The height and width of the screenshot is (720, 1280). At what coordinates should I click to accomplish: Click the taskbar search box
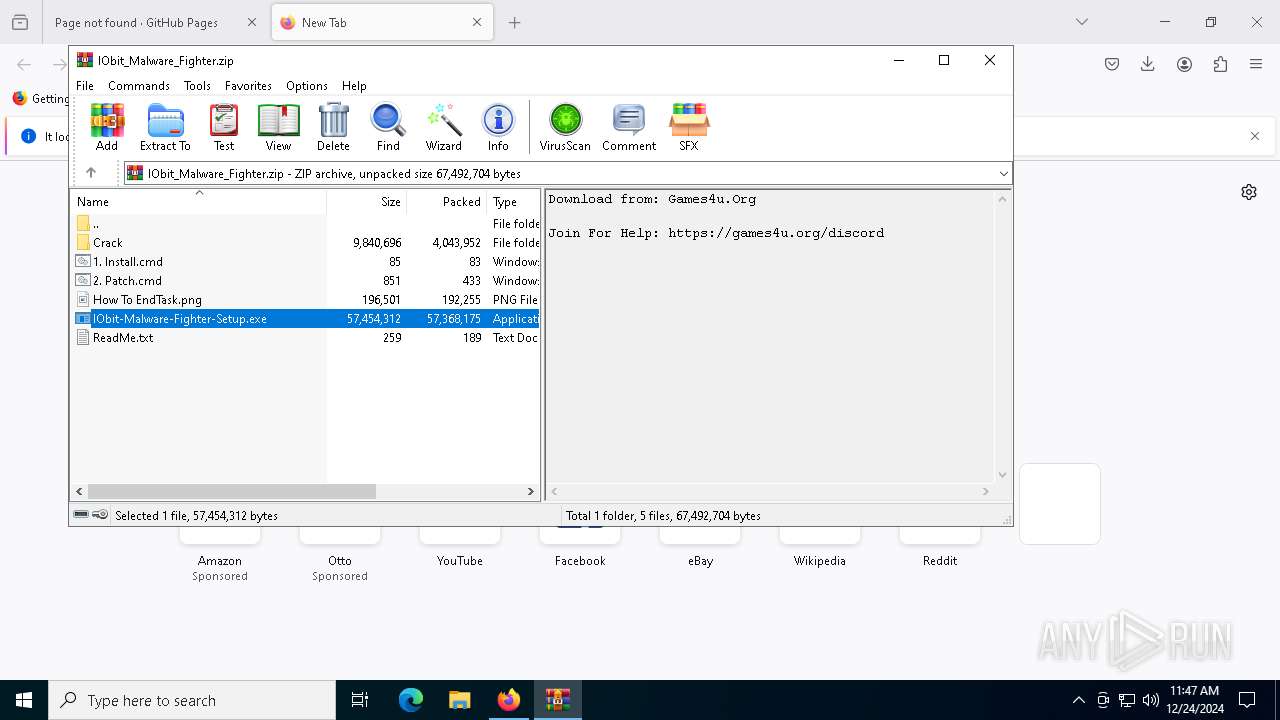[x=192, y=700]
